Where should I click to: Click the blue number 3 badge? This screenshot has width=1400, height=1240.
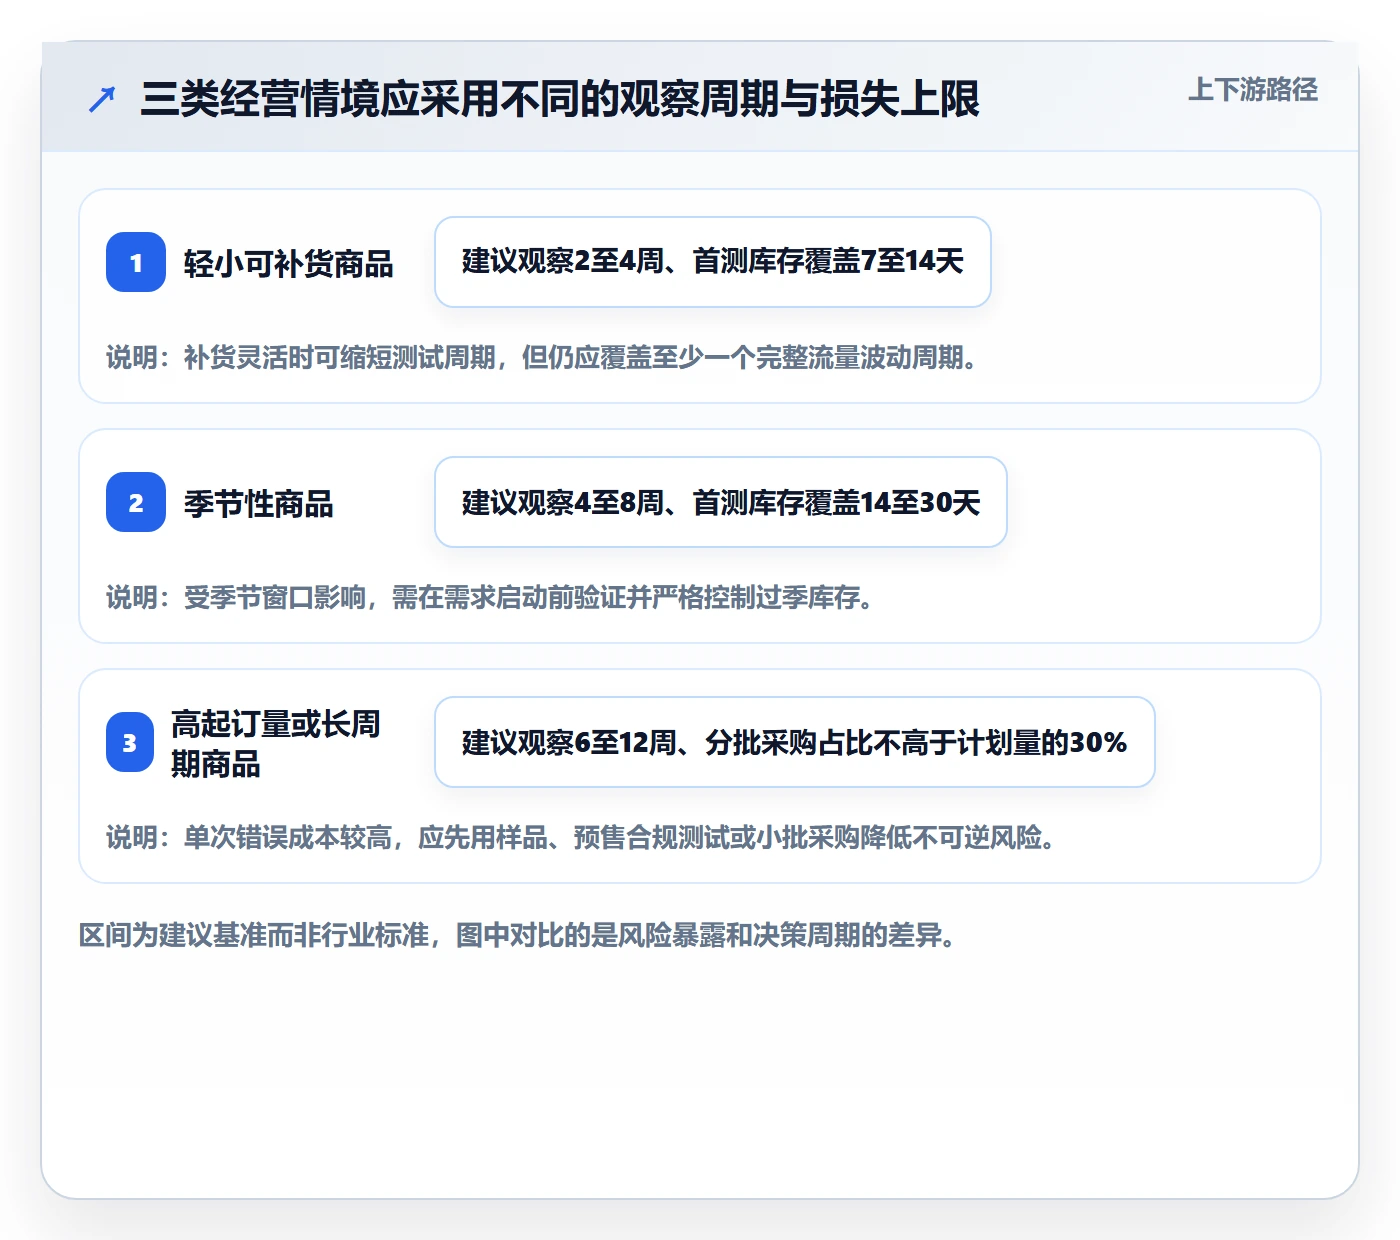coord(130,742)
